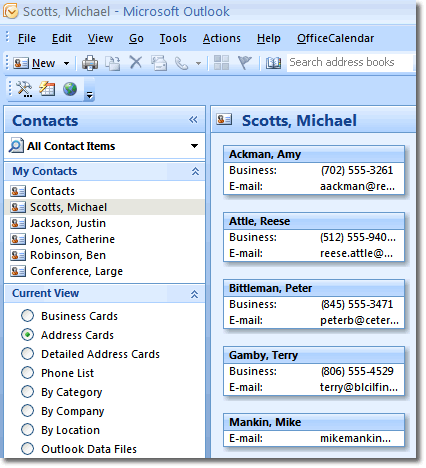Viewport: 426px width, 468px height.
Task: Collapse the Current View section
Action: pos(194,294)
